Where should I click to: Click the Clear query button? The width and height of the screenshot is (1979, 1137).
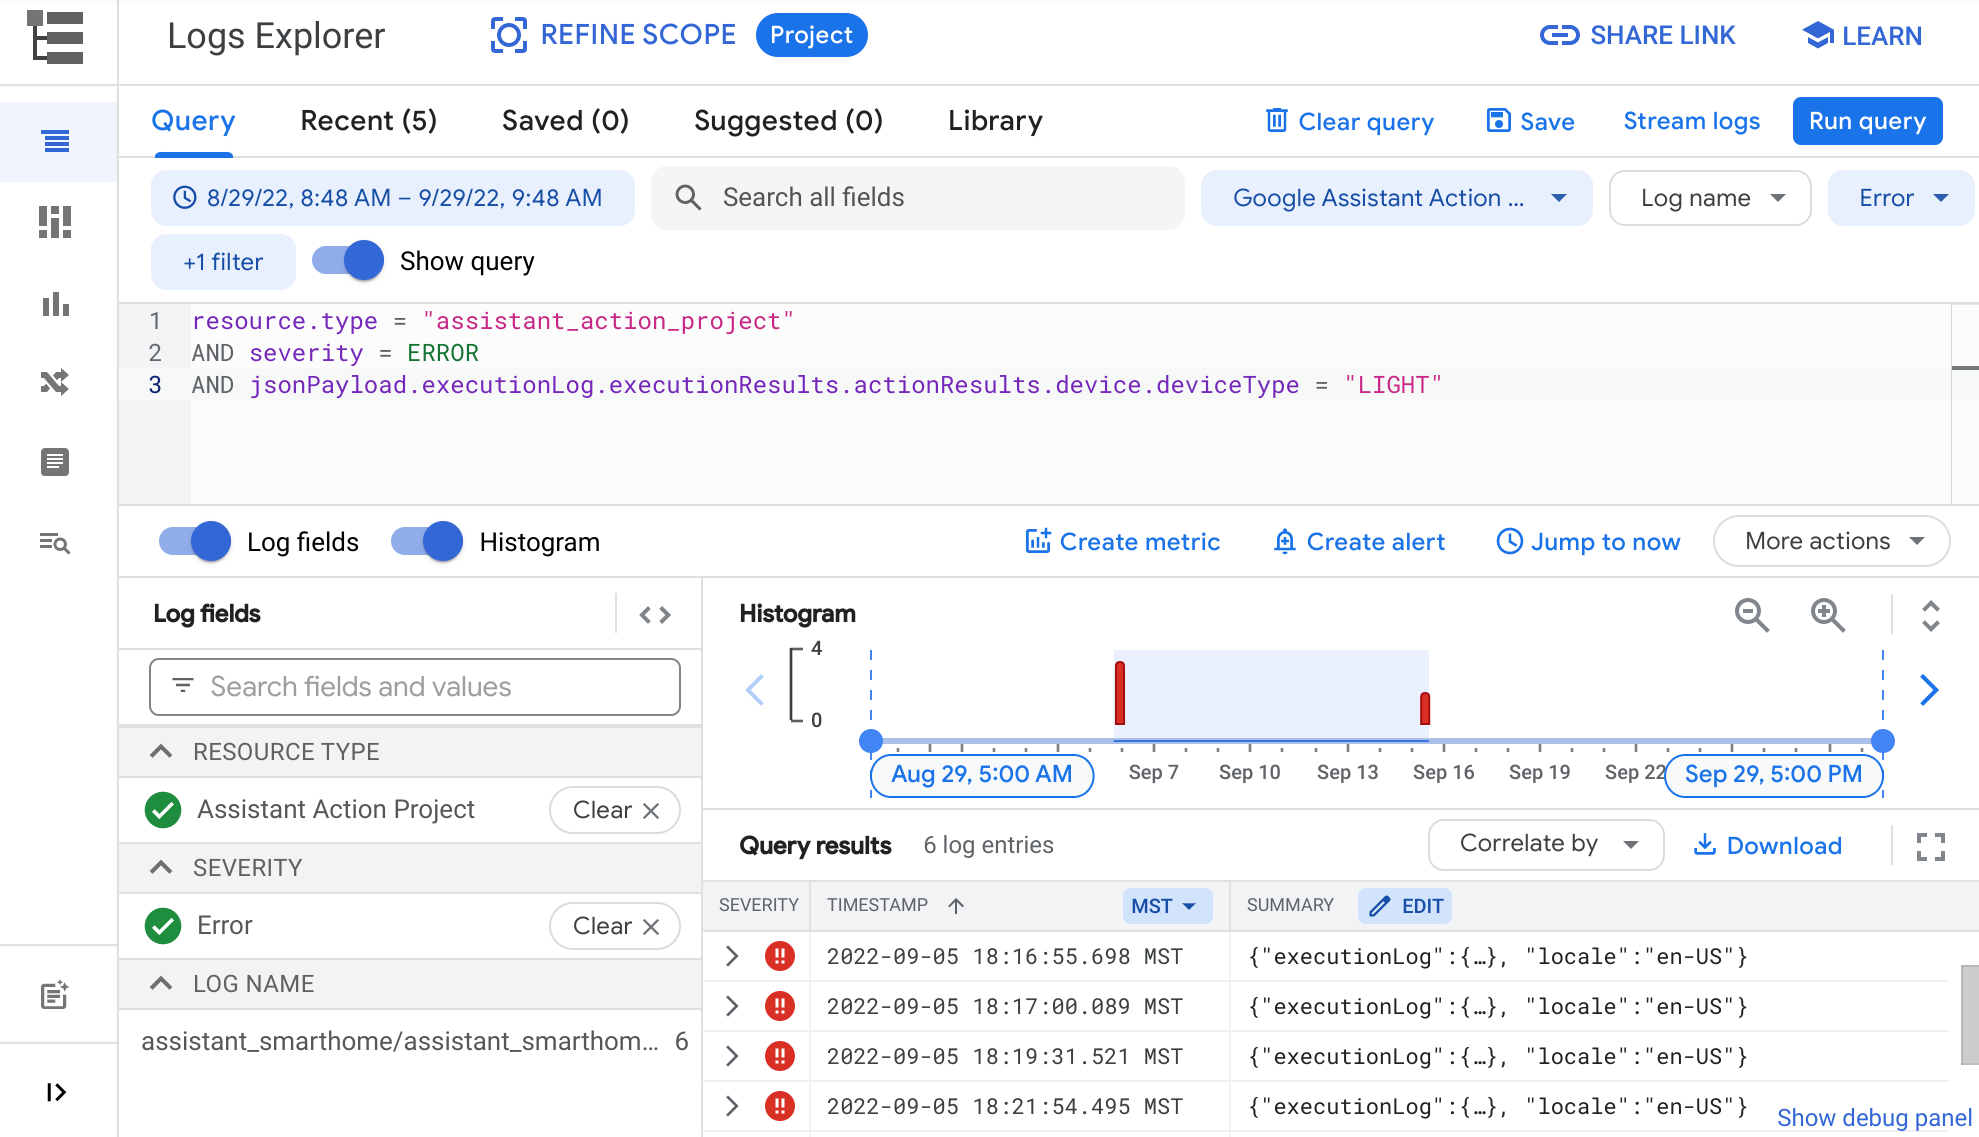coord(1348,122)
